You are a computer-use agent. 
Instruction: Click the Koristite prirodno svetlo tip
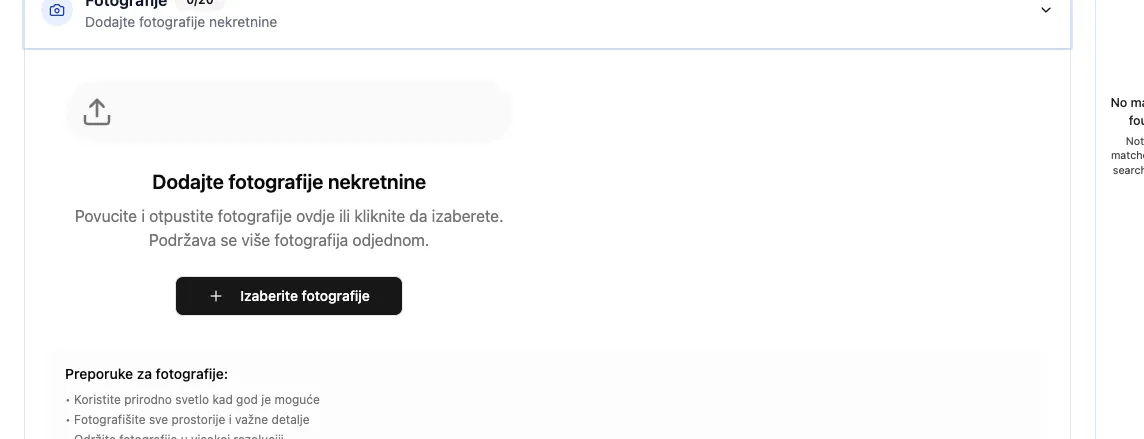197,400
